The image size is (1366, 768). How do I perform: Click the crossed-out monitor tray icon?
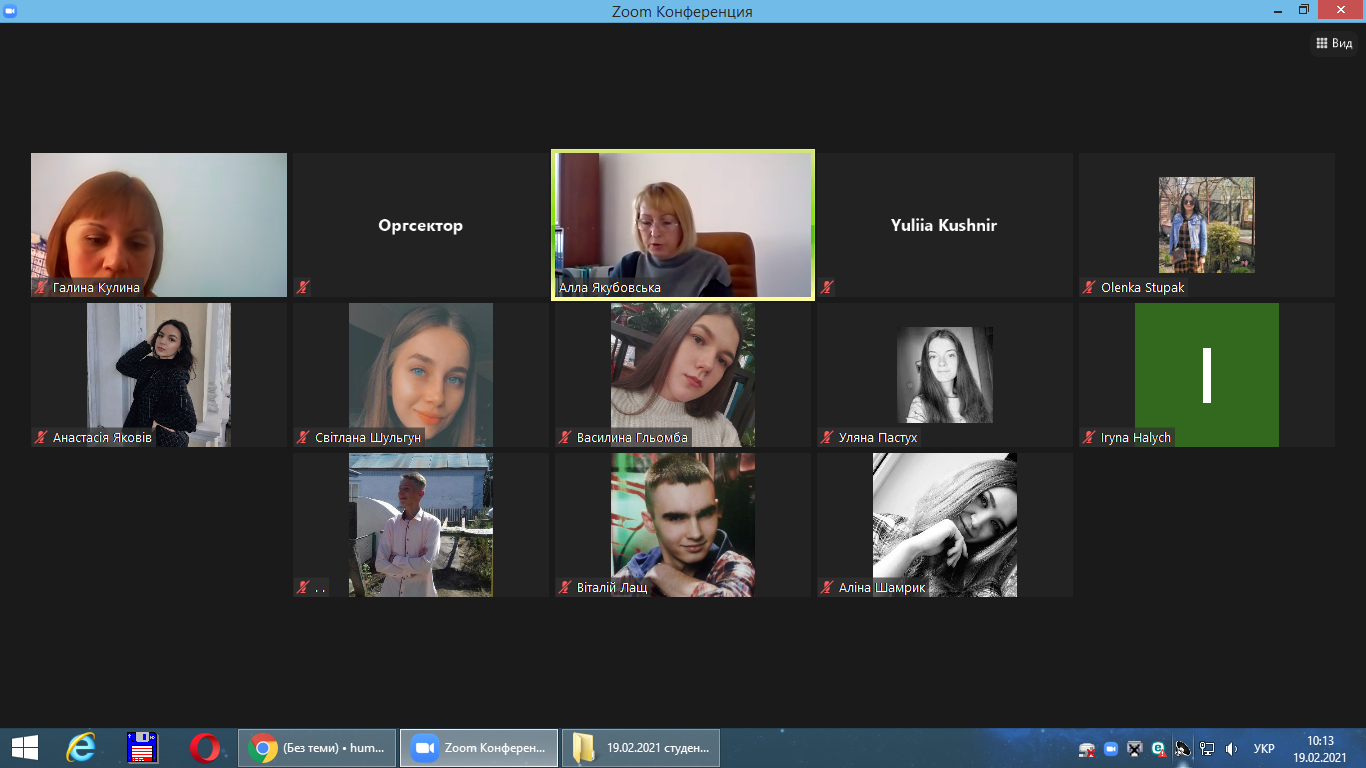[1135, 749]
